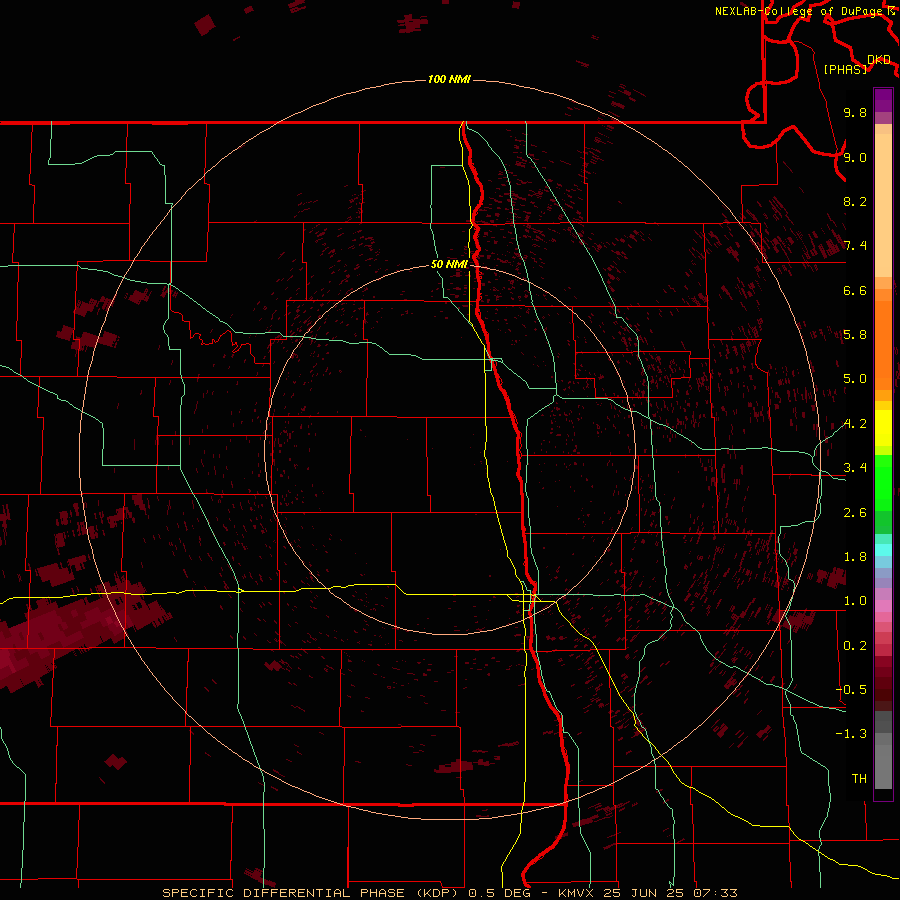Click the 4.2 value on the color scale
Image resolution: width=900 pixels, height=900 pixels.
855,424
